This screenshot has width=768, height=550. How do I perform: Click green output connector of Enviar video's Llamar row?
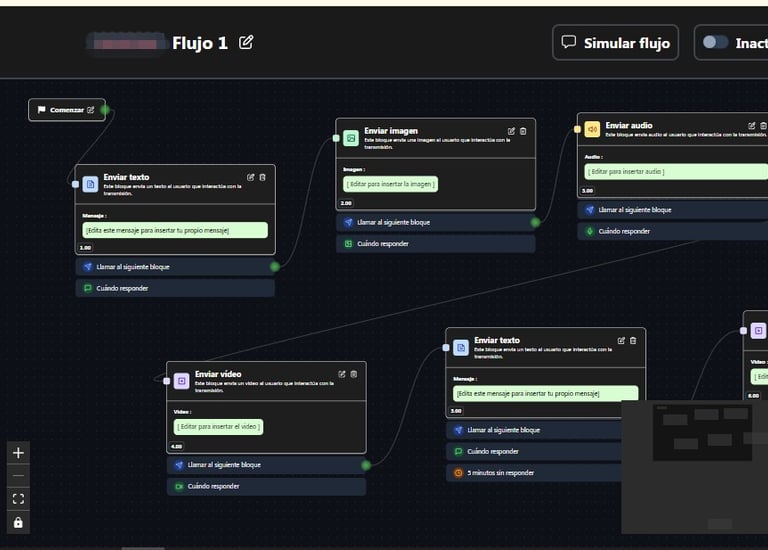pos(366,465)
